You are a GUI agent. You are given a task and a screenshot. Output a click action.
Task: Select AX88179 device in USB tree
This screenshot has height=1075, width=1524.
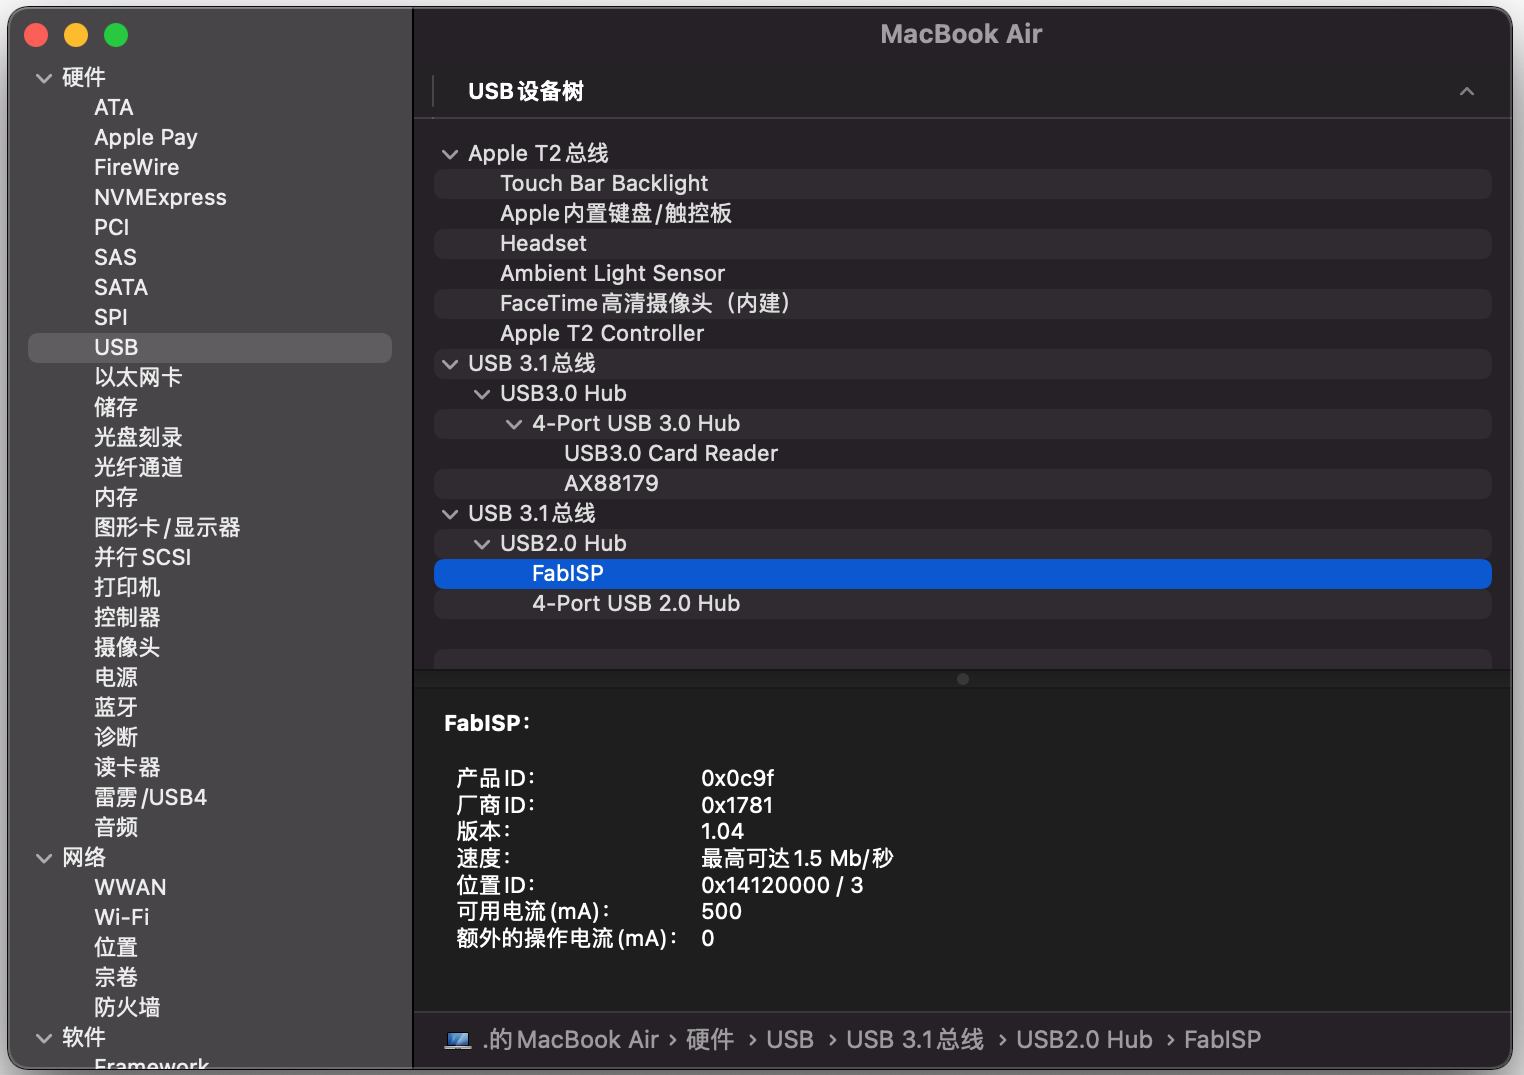click(x=611, y=484)
